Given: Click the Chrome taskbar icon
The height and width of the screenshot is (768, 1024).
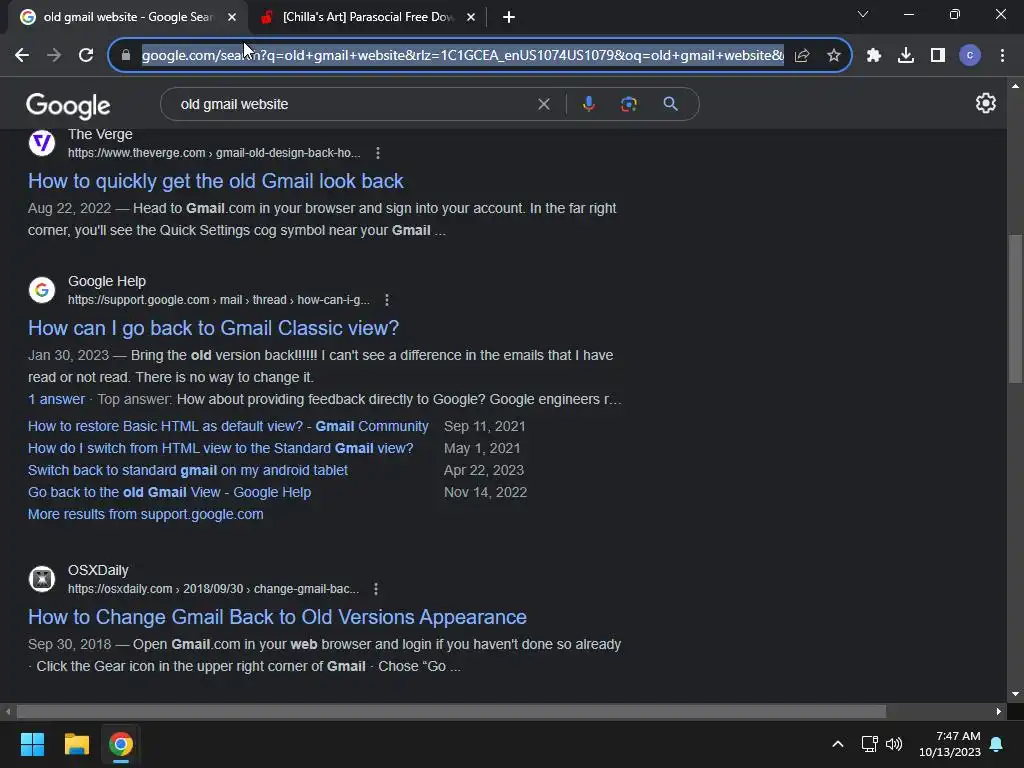Looking at the screenshot, I should click(121, 744).
